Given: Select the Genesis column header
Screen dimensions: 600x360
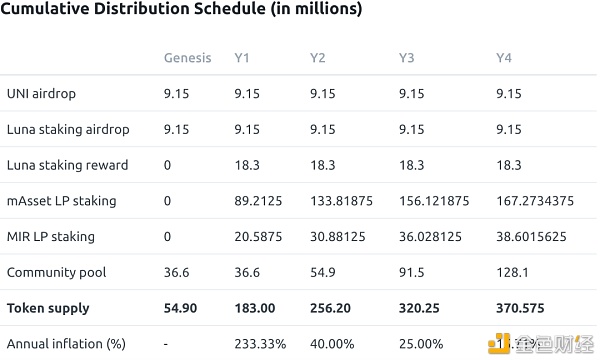Looking at the screenshot, I should tap(188, 58).
